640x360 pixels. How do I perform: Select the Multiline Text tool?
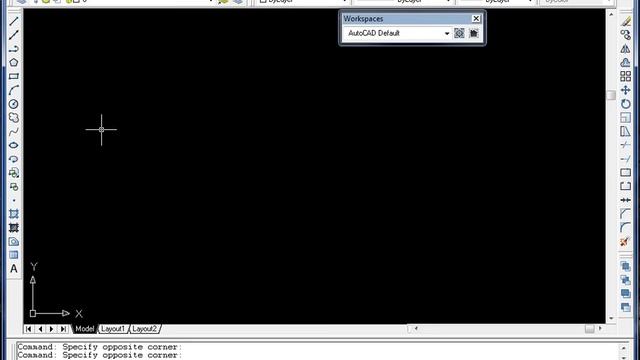(13, 269)
